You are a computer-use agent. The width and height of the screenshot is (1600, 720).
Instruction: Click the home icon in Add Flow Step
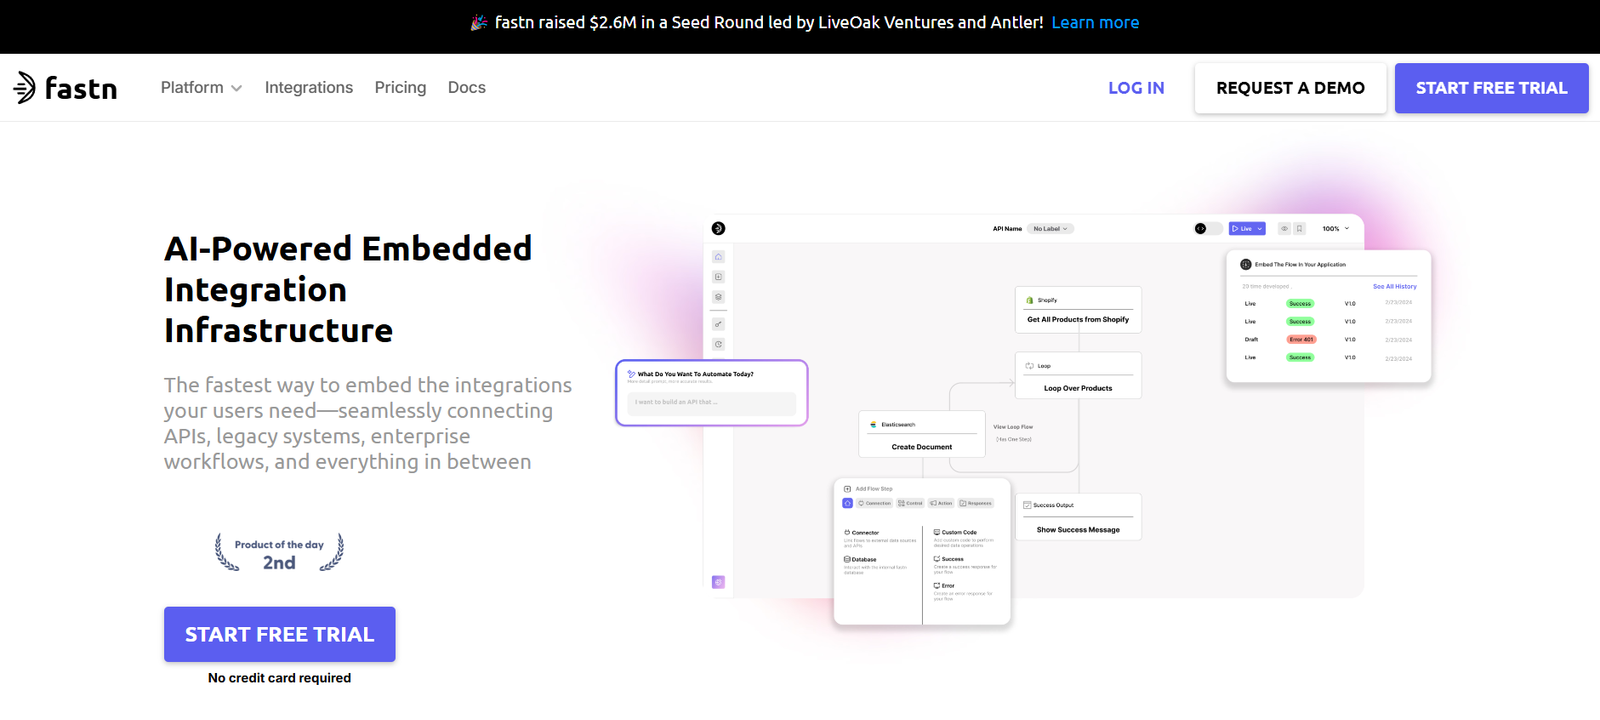pyautogui.click(x=847, y=503)
